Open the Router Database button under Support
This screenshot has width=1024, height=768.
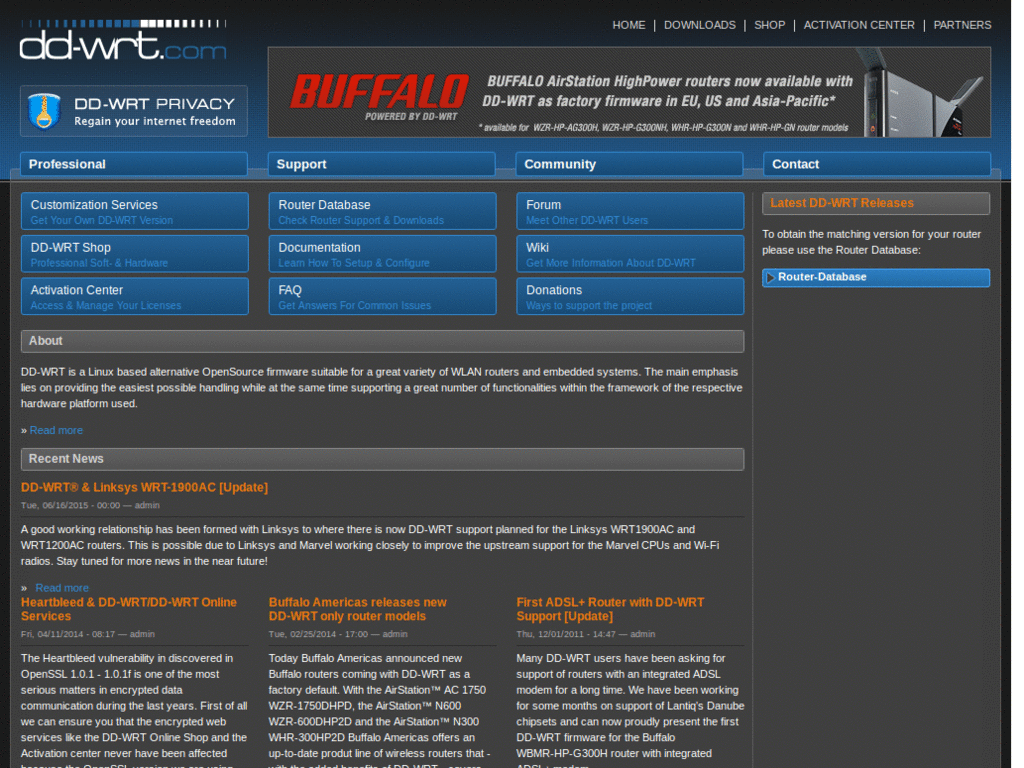pos(382,211)
